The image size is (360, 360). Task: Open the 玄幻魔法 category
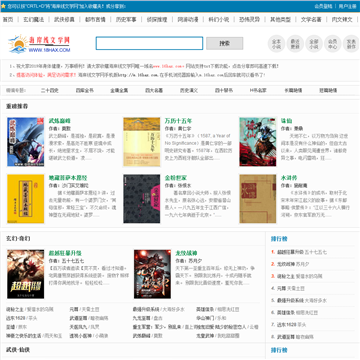point(34,19)
